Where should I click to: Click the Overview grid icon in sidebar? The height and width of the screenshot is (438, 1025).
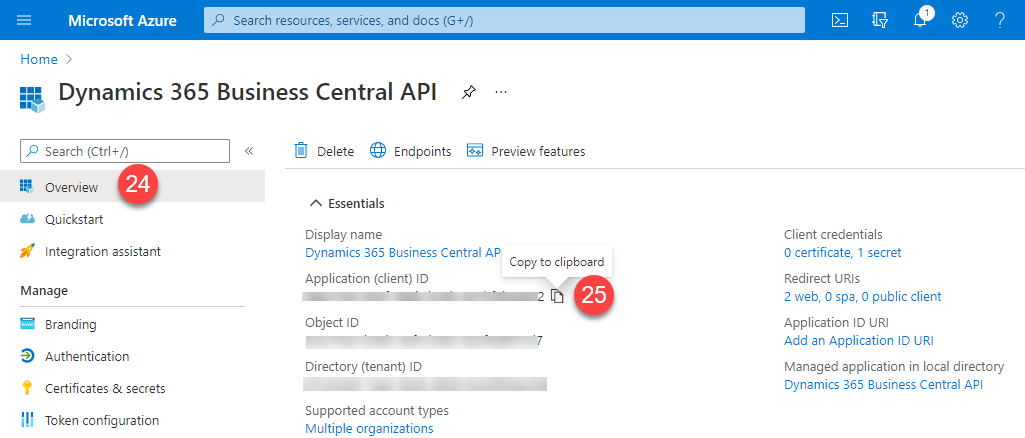[x=27, y=187]
